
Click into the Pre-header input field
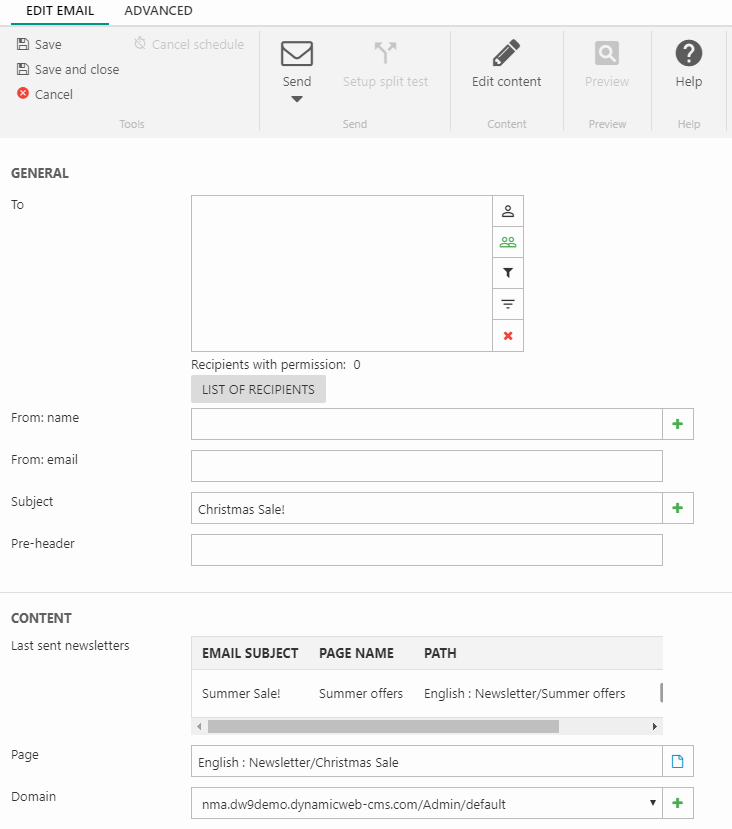(x=427, y=550)
